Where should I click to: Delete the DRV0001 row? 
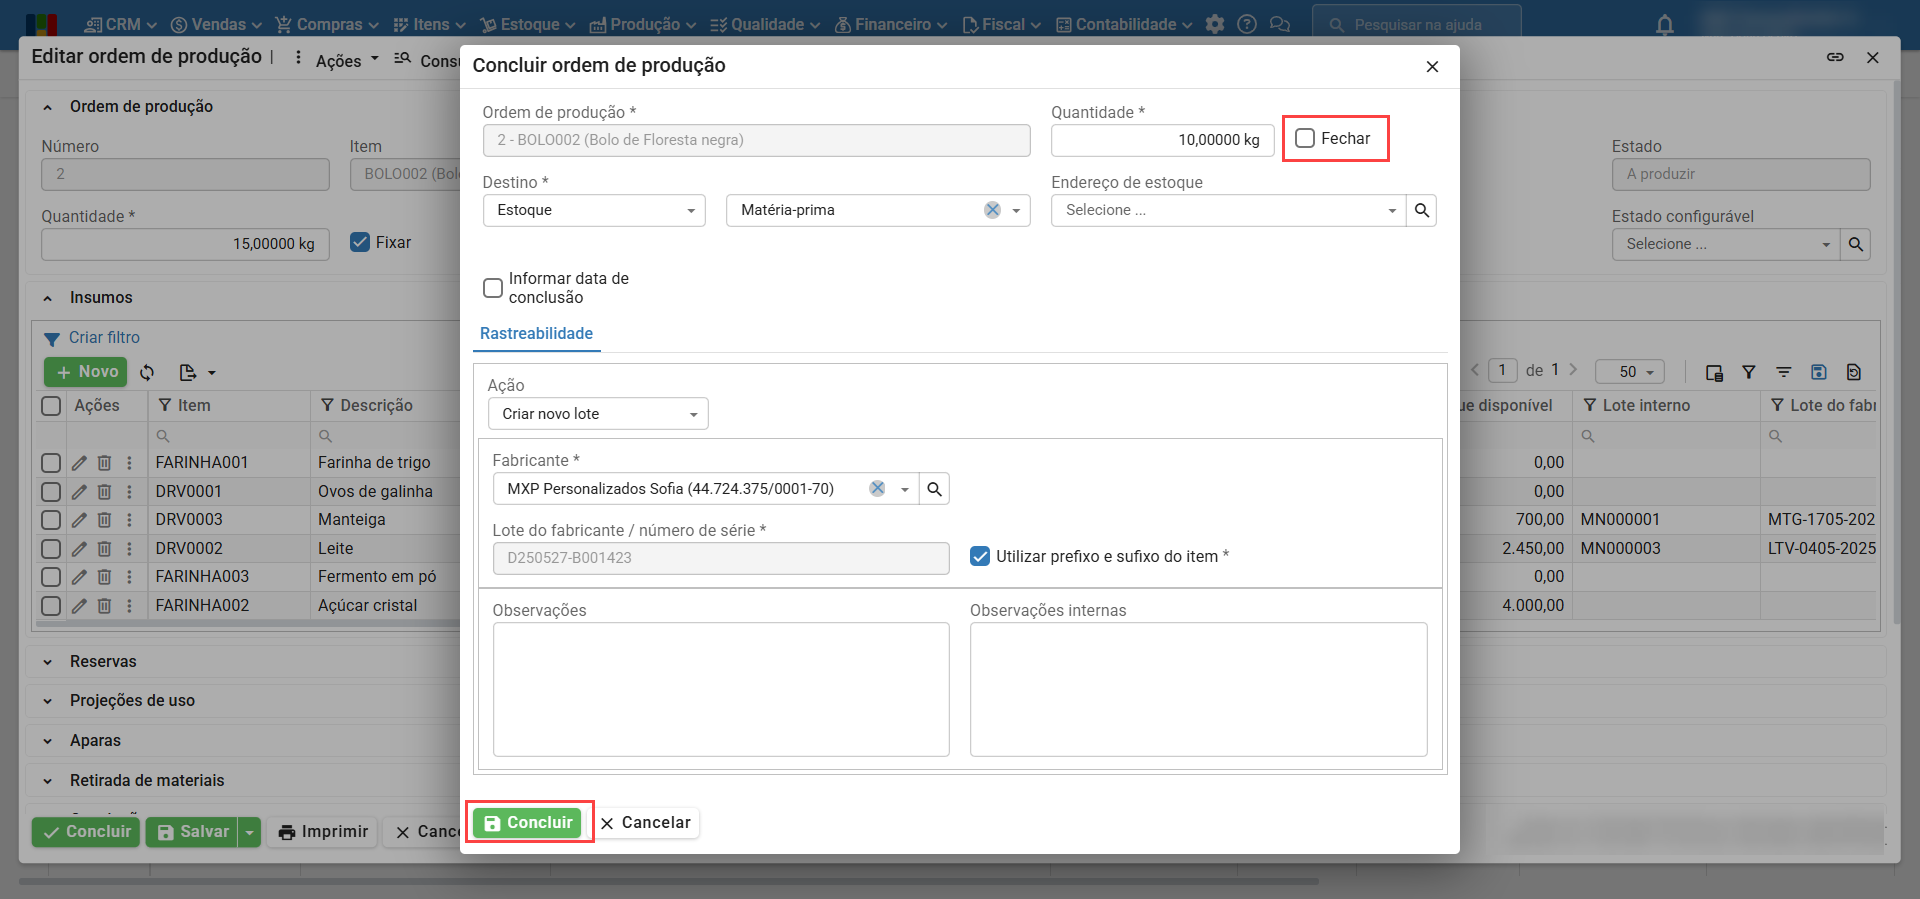pos(104,492)
